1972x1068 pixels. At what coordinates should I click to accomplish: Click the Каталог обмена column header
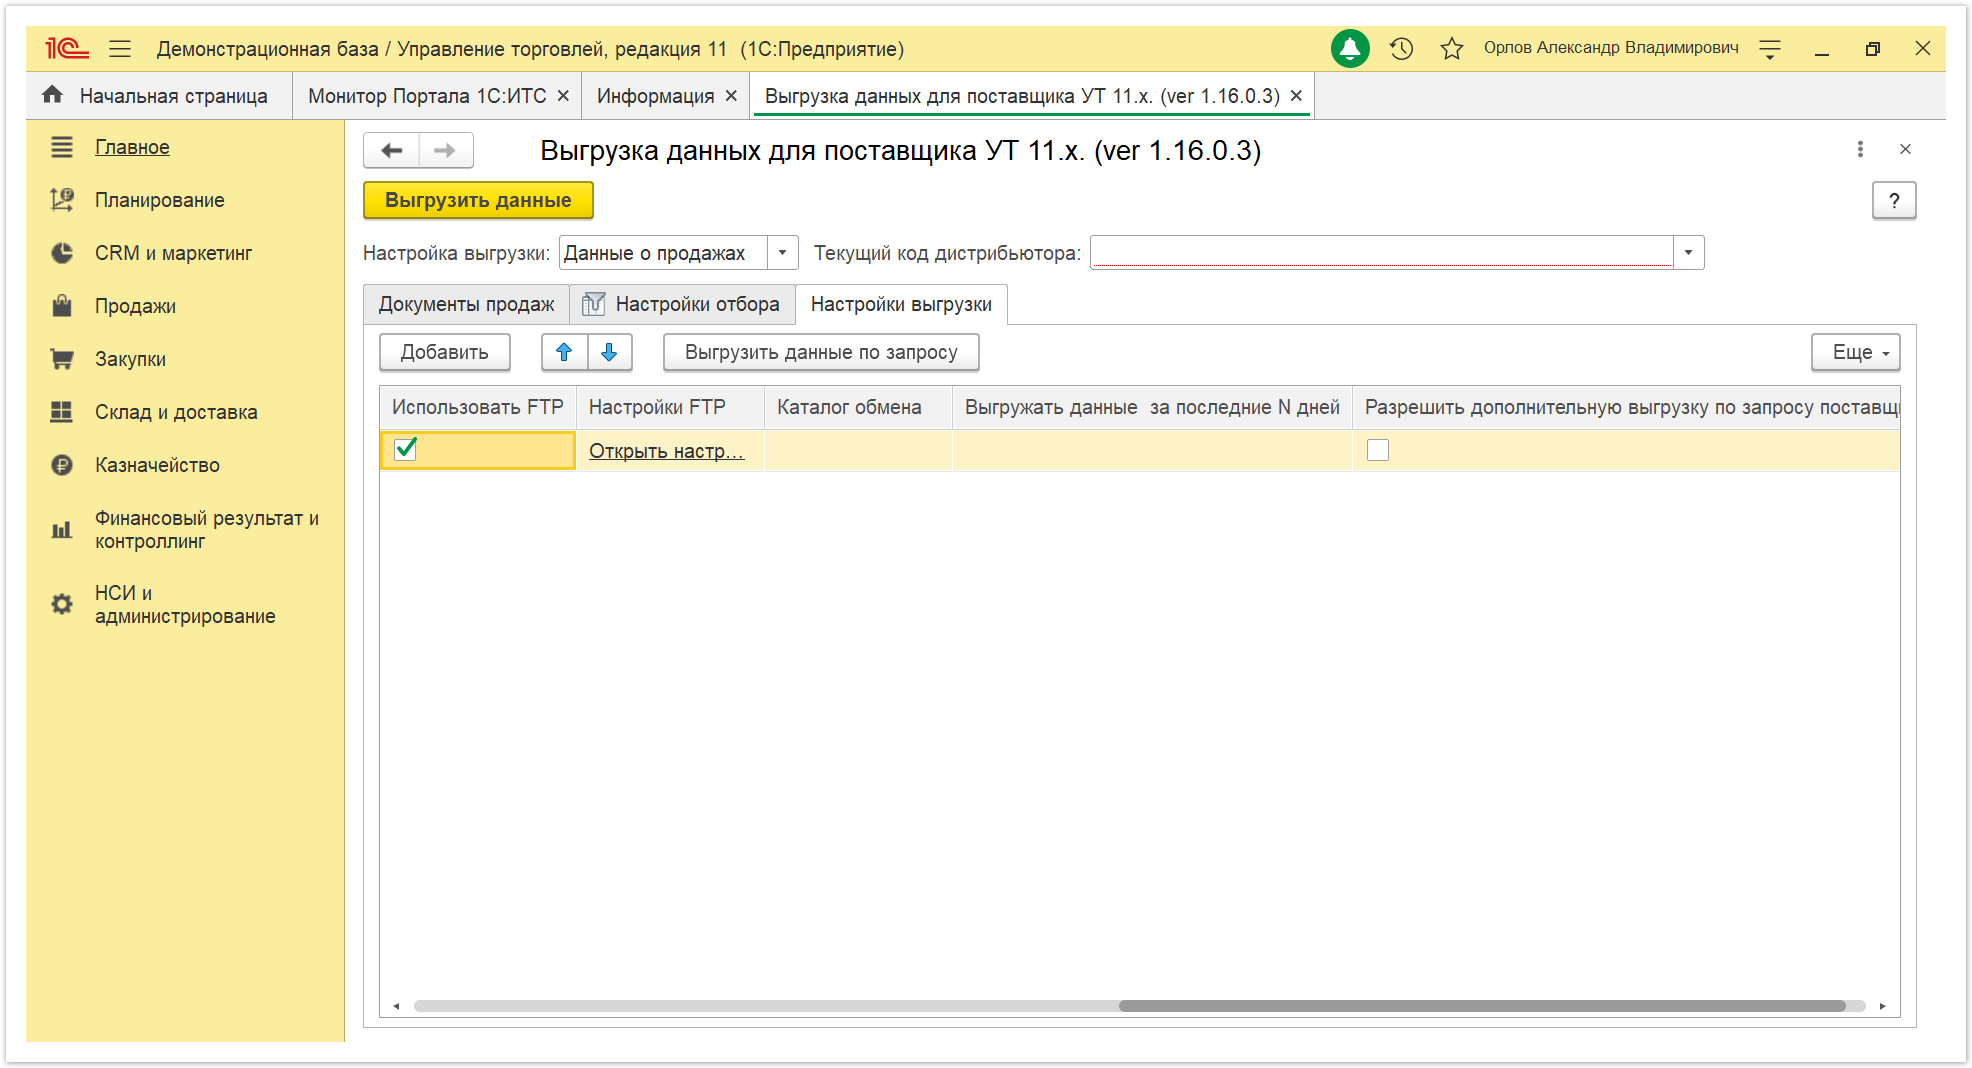(858, 407)
